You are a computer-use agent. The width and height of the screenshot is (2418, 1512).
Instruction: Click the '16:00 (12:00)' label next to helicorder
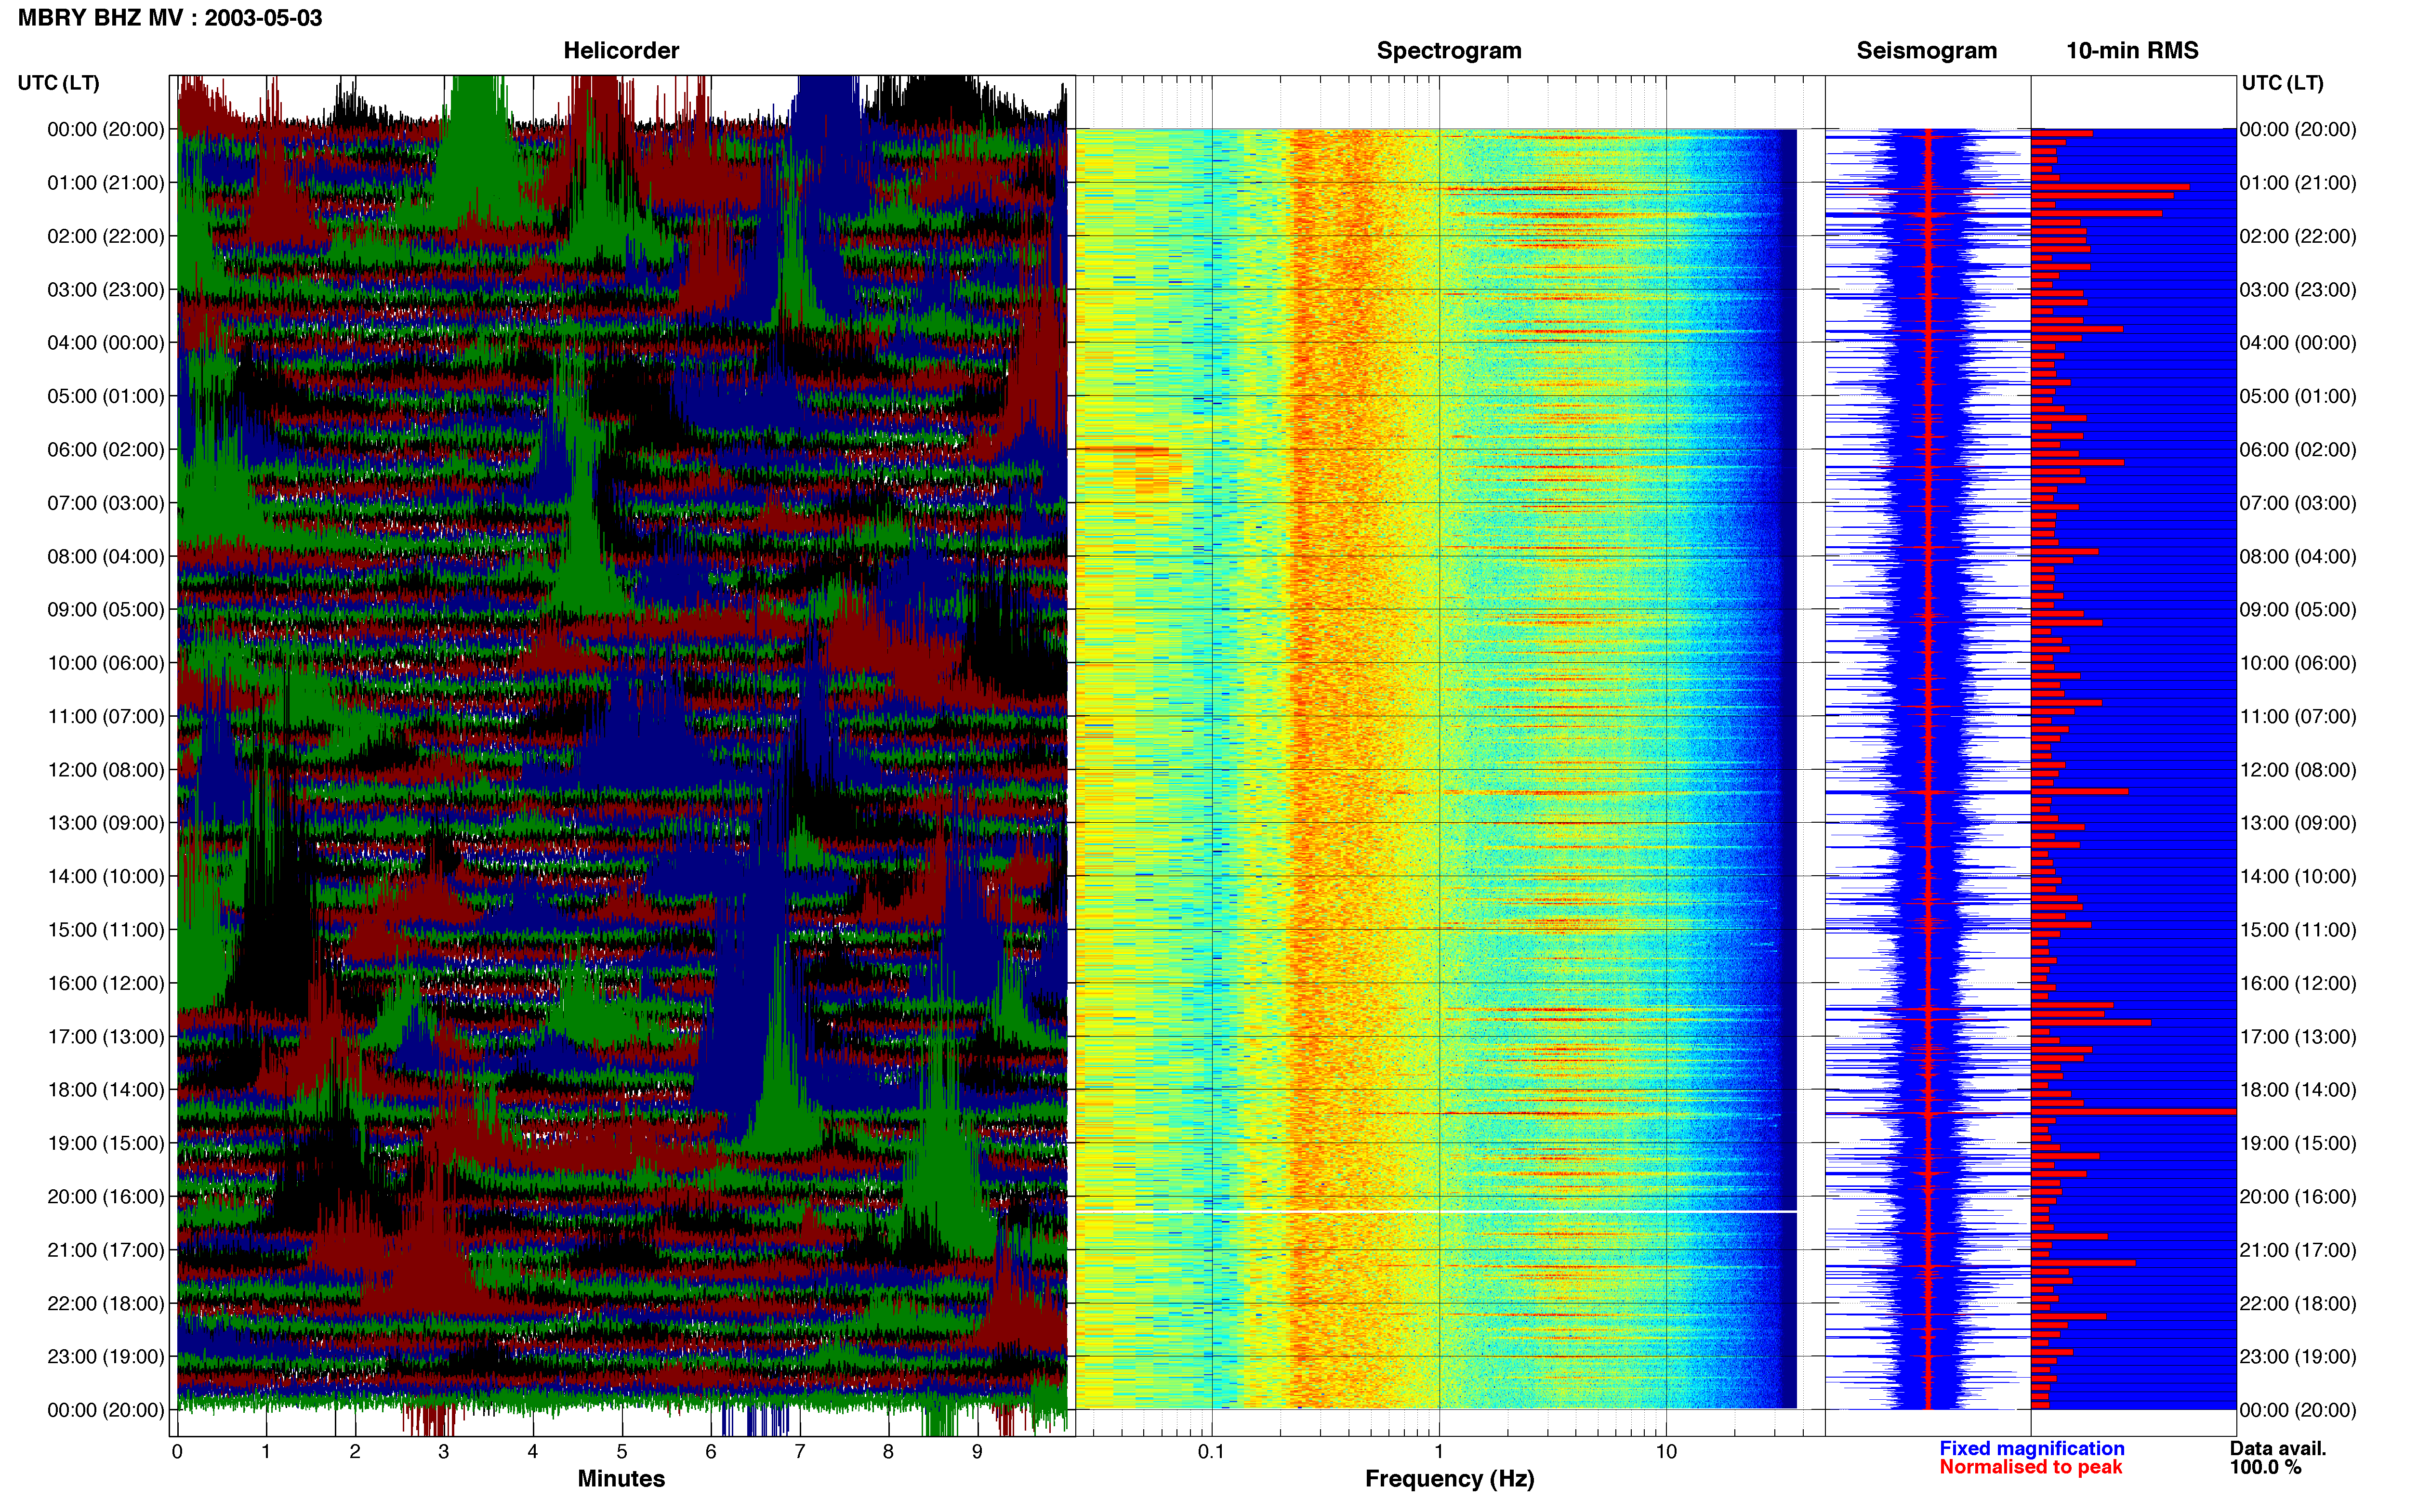[106, 983]
